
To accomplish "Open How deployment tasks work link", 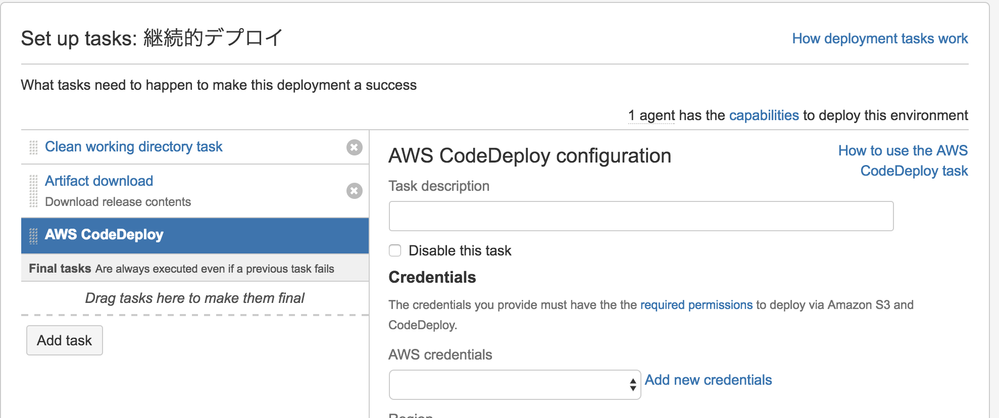I will (879, 39).
